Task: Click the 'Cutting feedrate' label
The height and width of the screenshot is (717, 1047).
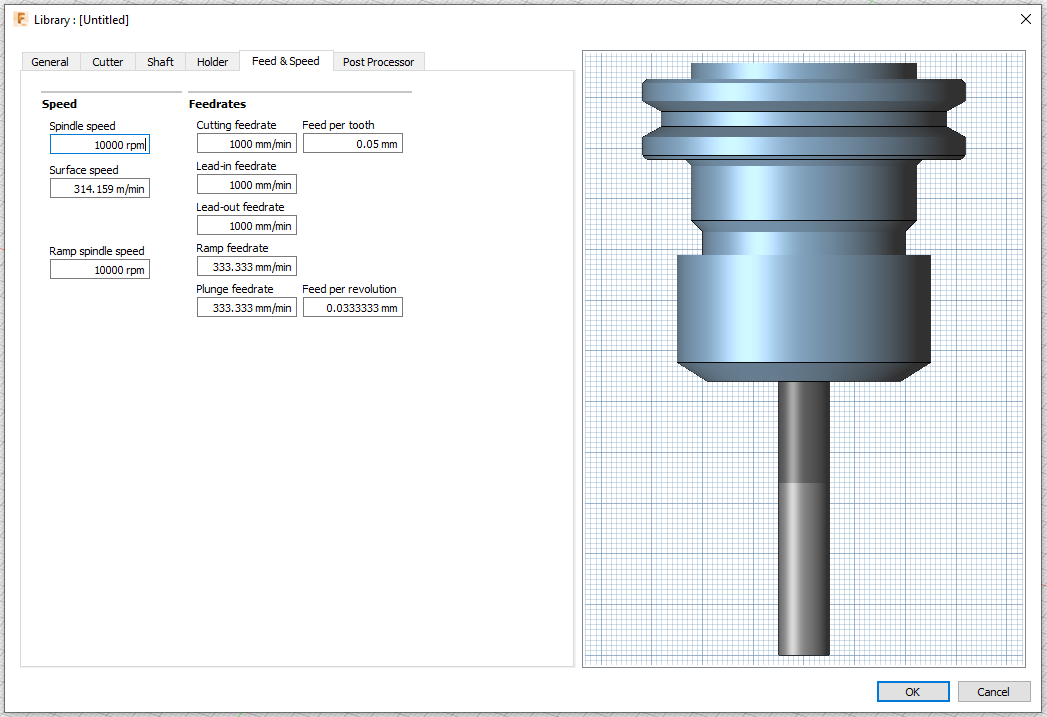Action: click(x=236, y=125)
